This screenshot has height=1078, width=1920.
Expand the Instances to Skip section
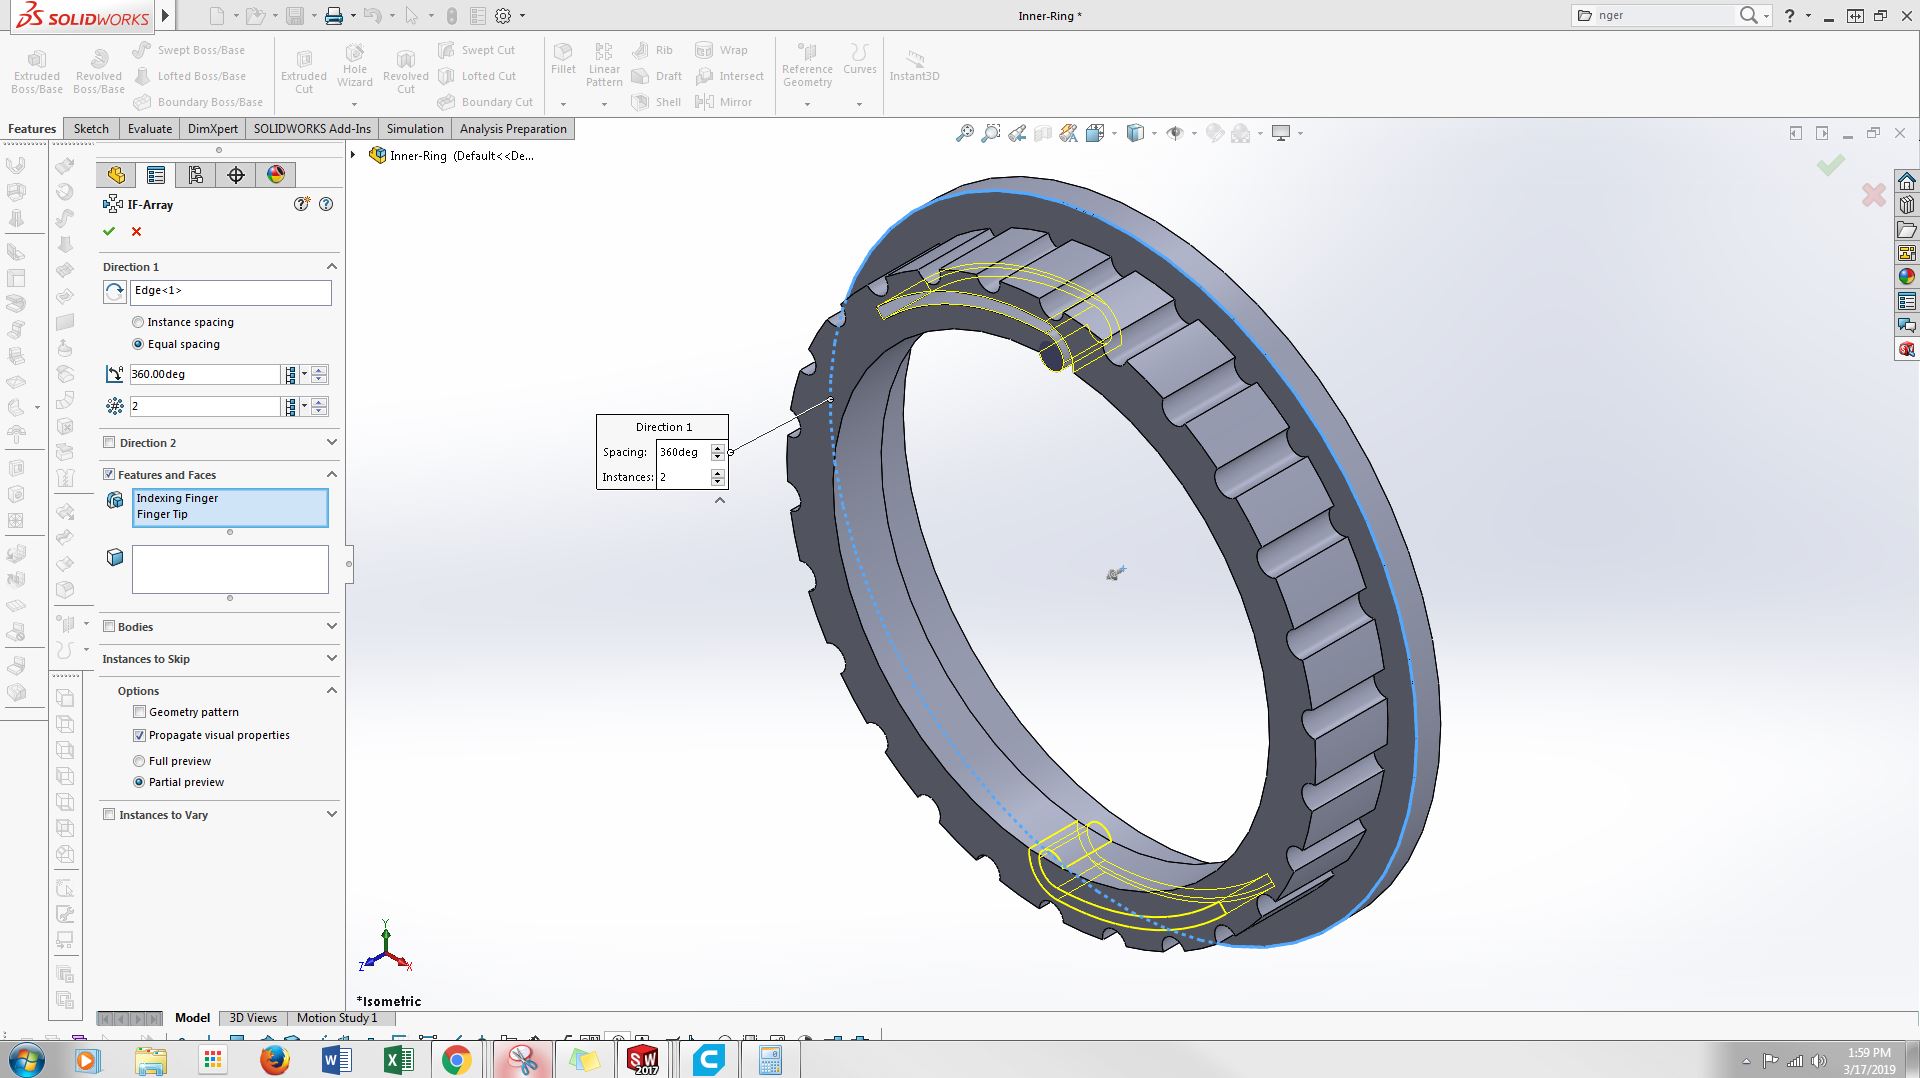[x=332, y=658]
